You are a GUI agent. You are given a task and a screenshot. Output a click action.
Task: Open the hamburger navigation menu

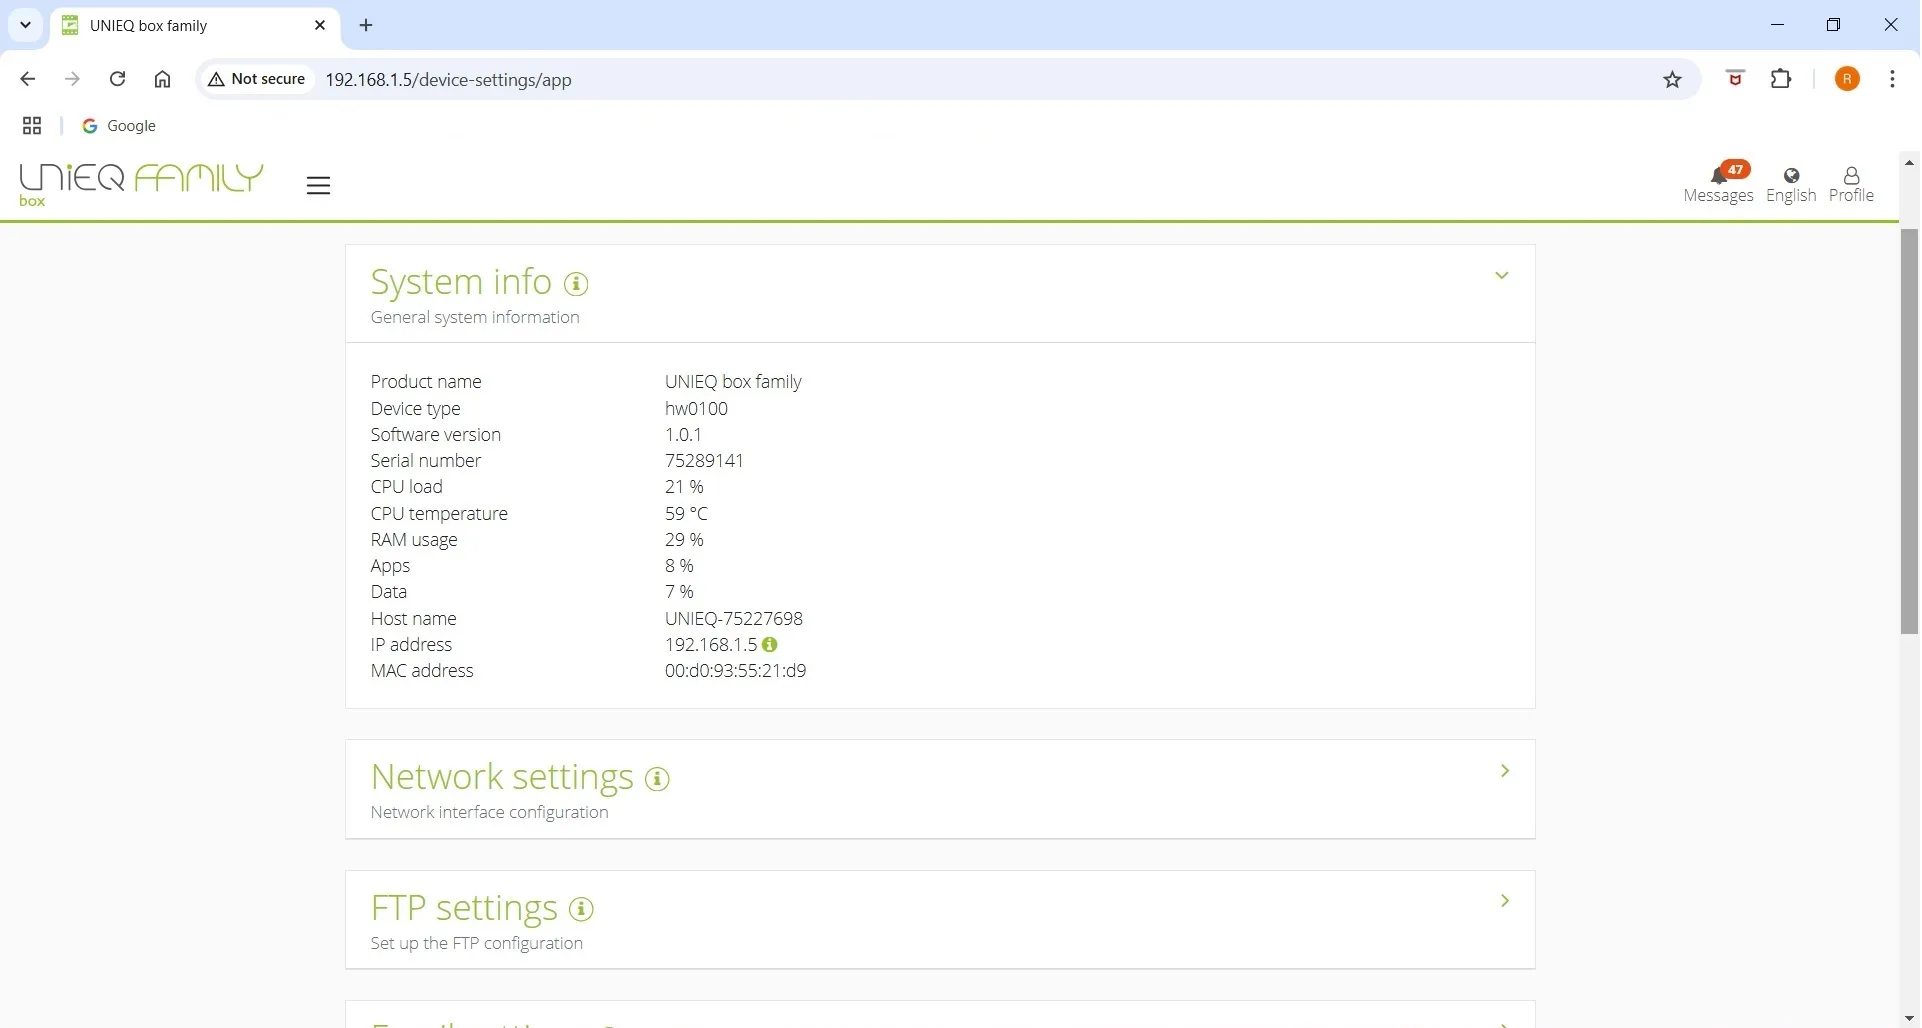pyautogui.click(x=319, y=186)
